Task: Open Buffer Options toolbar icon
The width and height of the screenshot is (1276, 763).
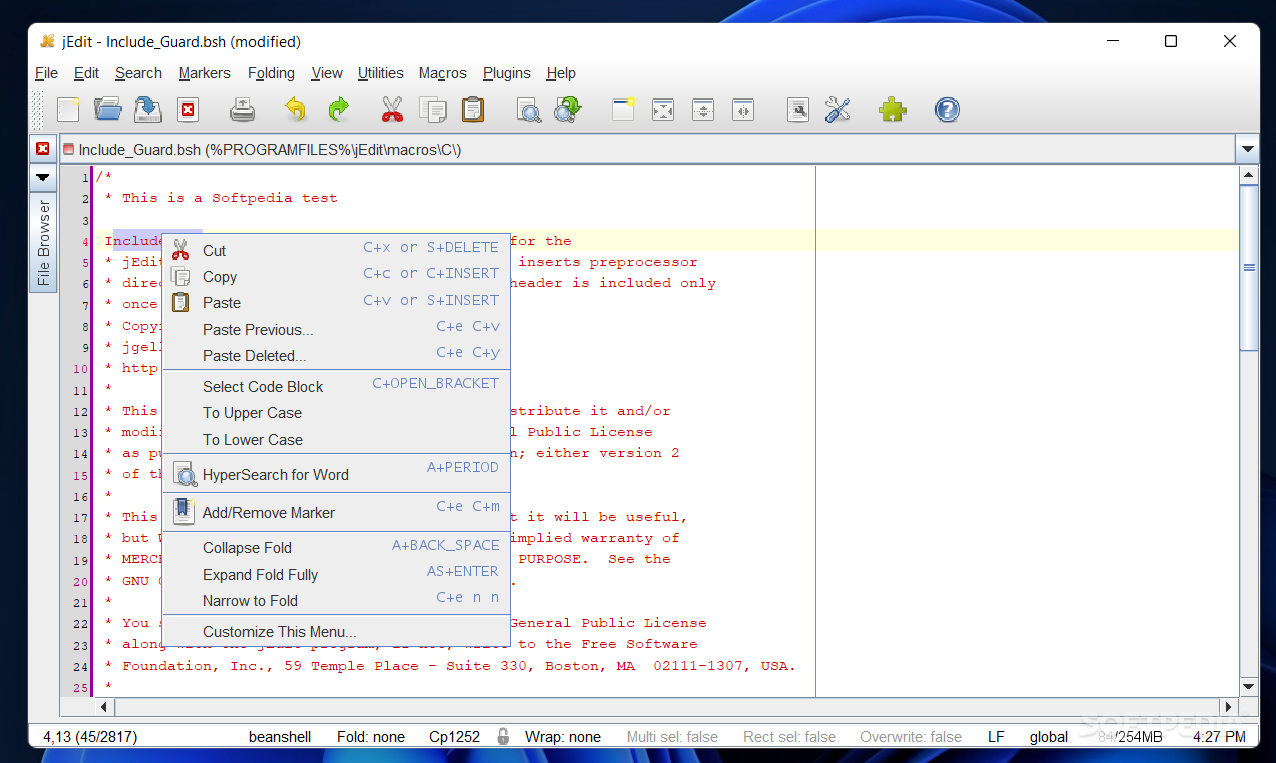Action: 798,110
